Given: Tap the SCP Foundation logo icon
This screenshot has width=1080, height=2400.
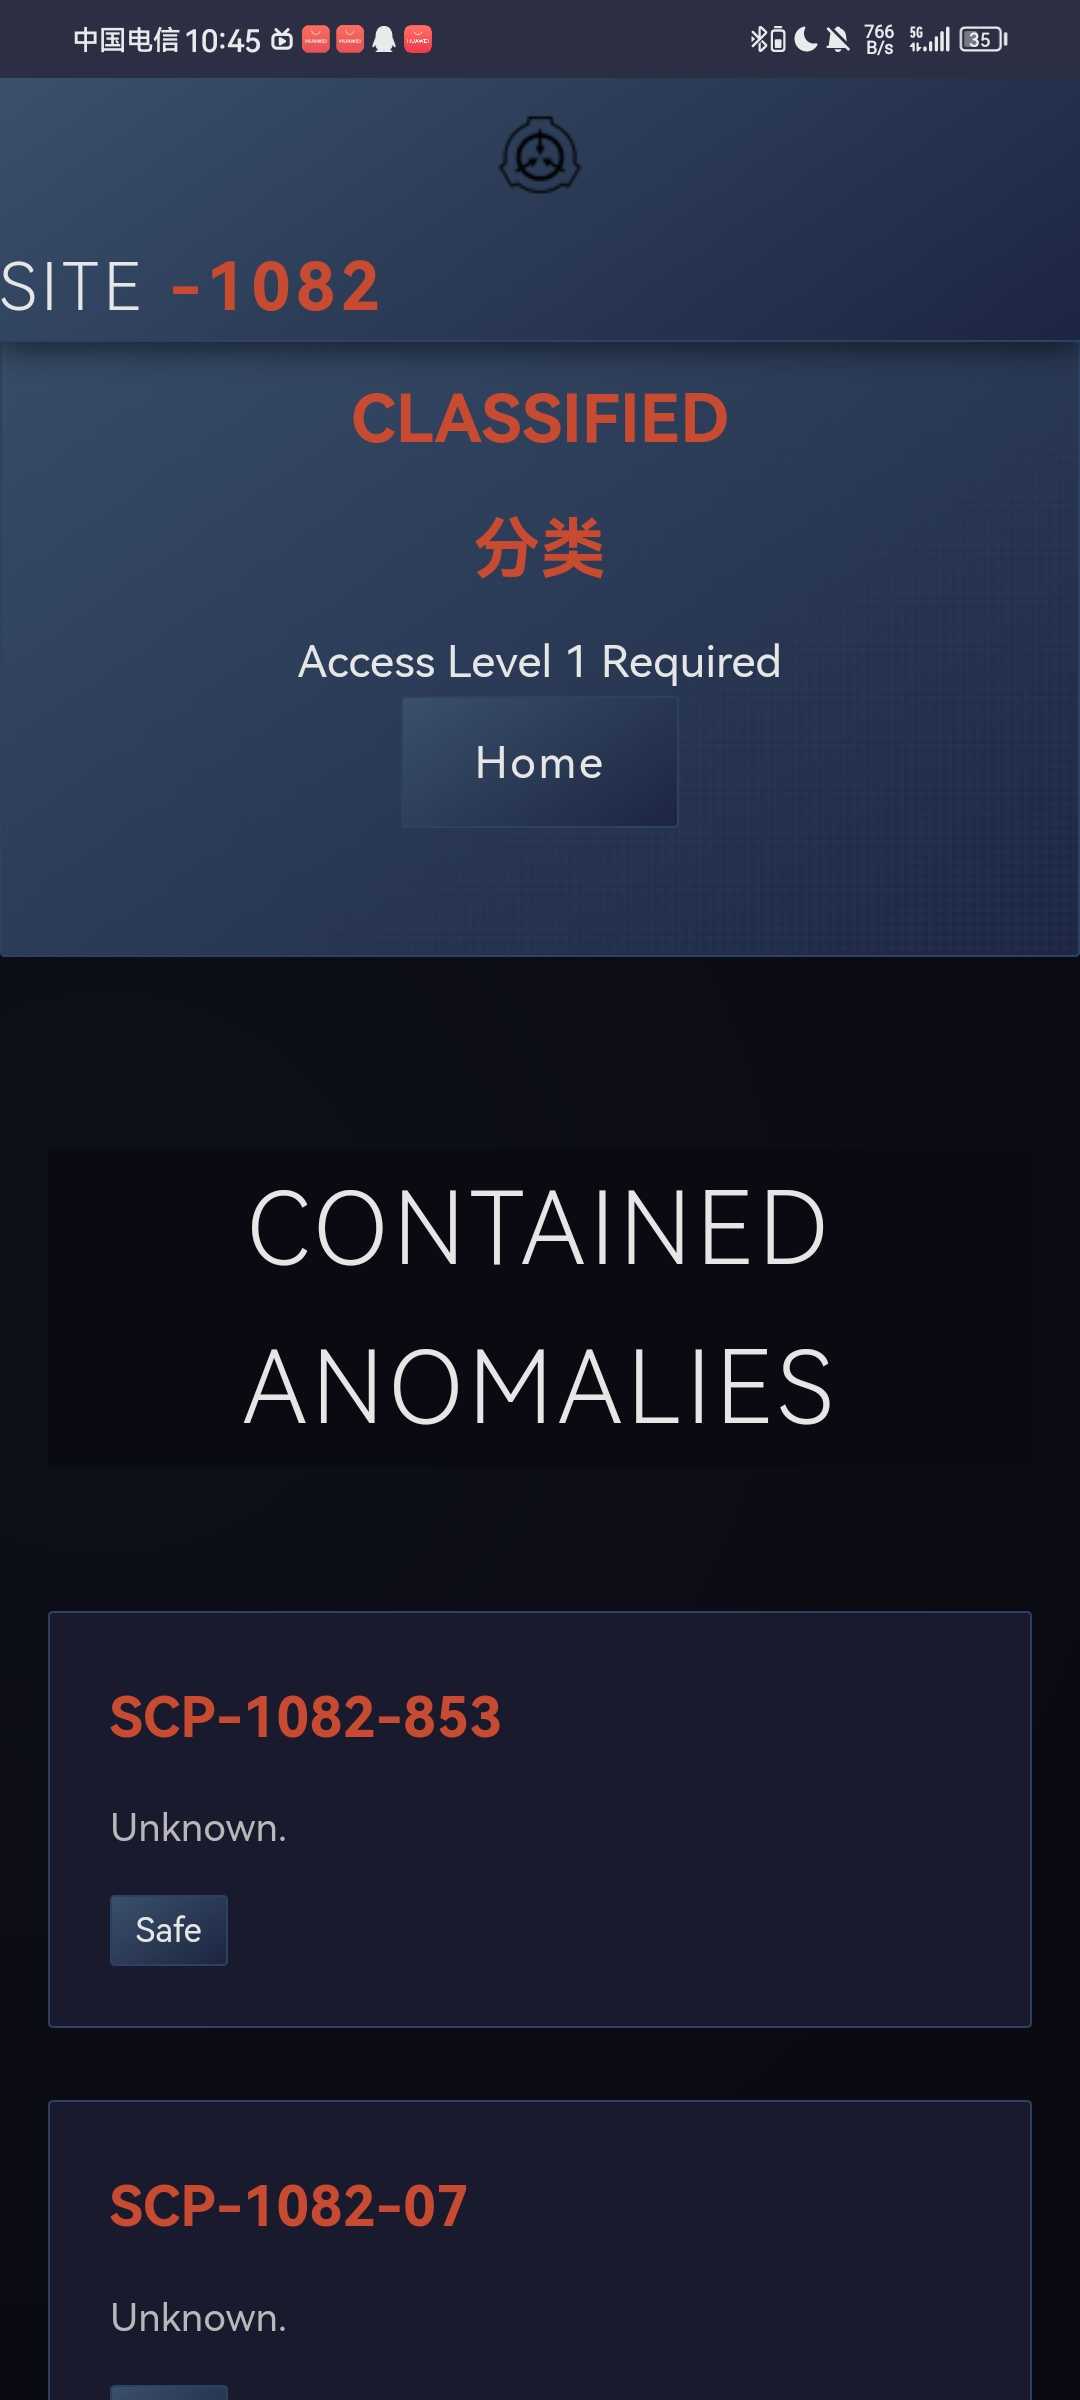Looking at the screenshot, I should (x=540, y=156).
